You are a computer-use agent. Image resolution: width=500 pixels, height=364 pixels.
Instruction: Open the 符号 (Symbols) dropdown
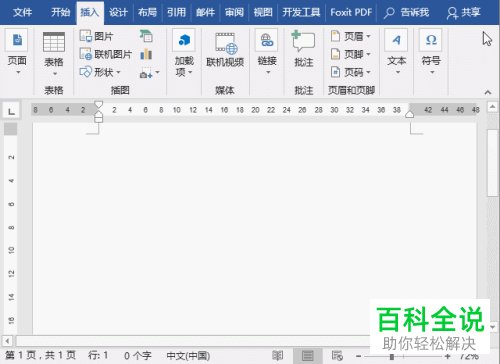(431, 52)
